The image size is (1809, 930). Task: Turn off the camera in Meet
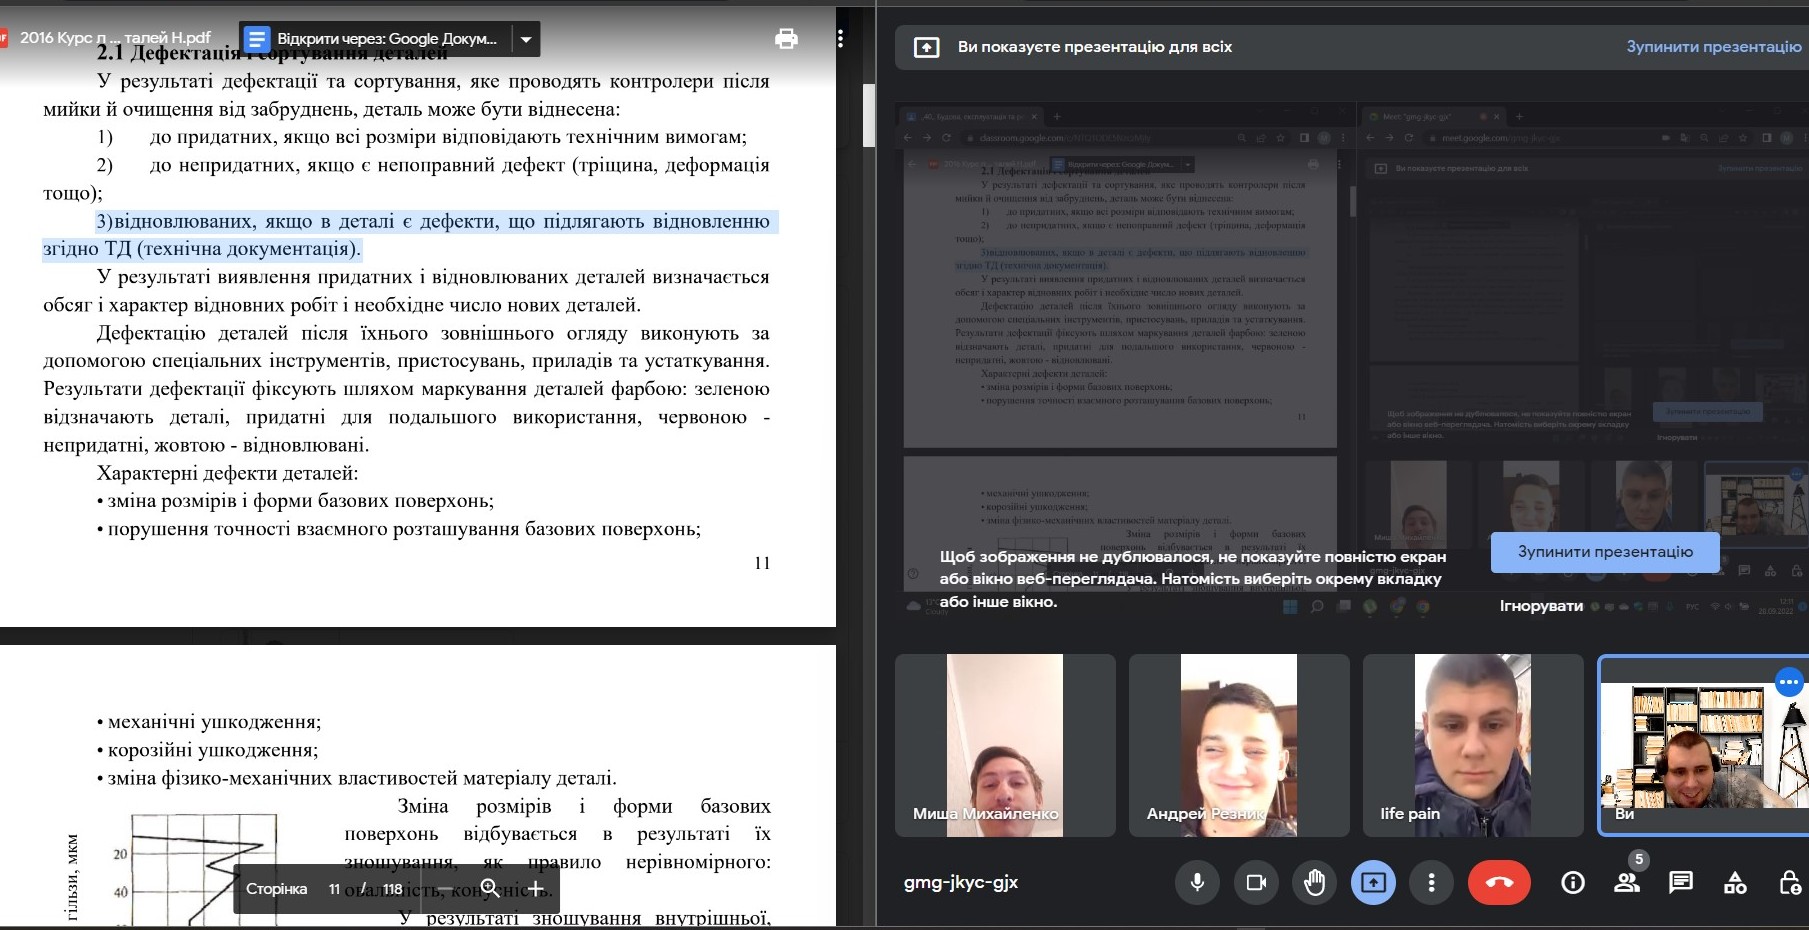1256,882
